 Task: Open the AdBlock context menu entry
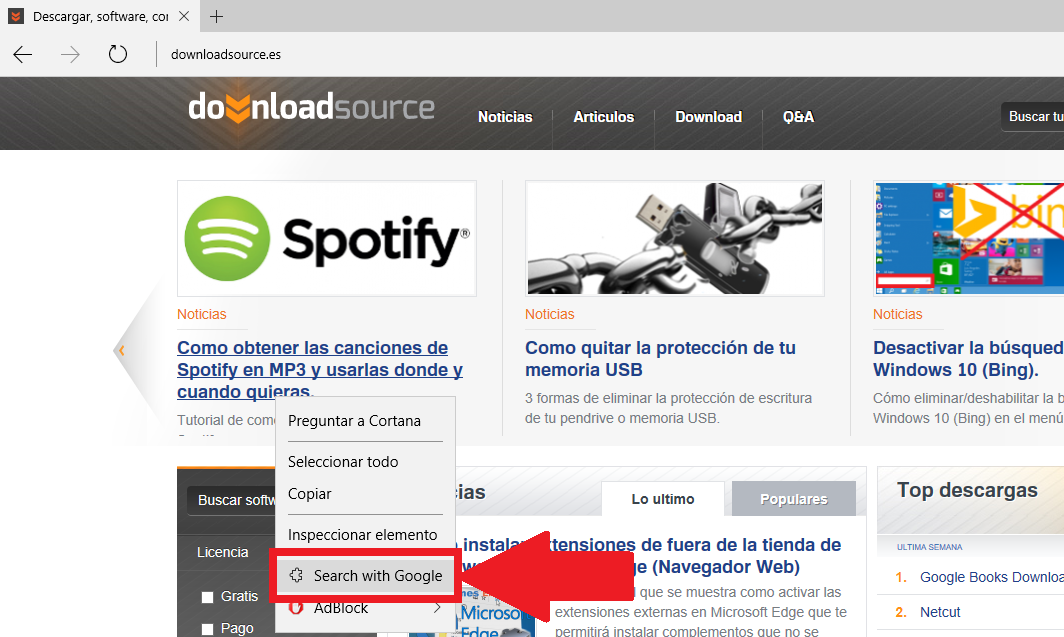pyautogui.click(x=365, y=608)
